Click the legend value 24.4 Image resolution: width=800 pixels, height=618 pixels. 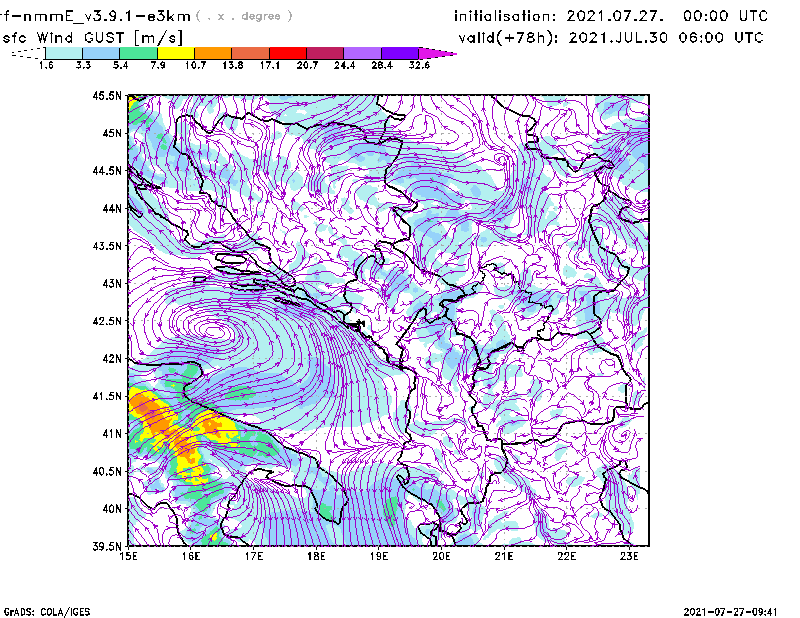(x=344, y=65)
